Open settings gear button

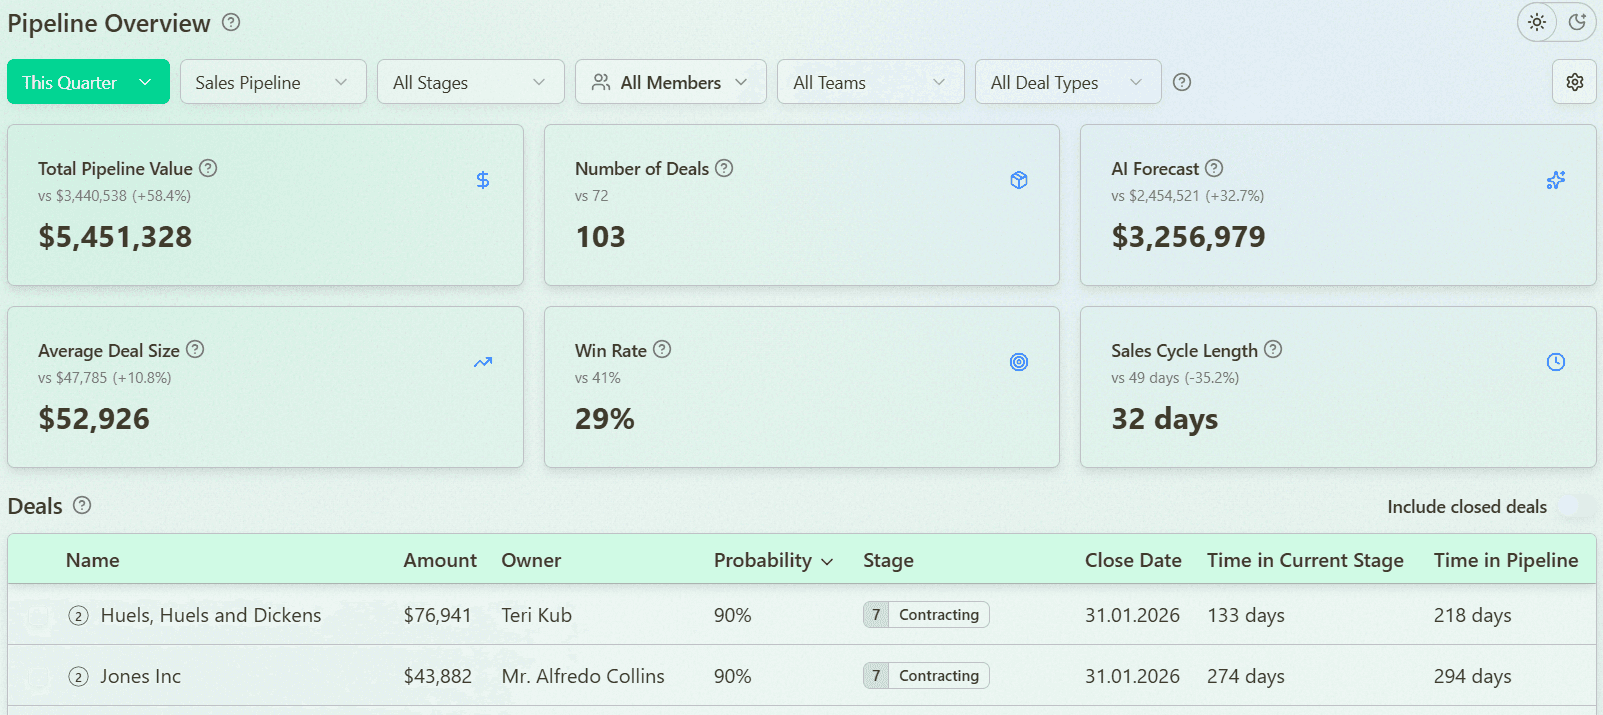click(x=1574, y=82)
